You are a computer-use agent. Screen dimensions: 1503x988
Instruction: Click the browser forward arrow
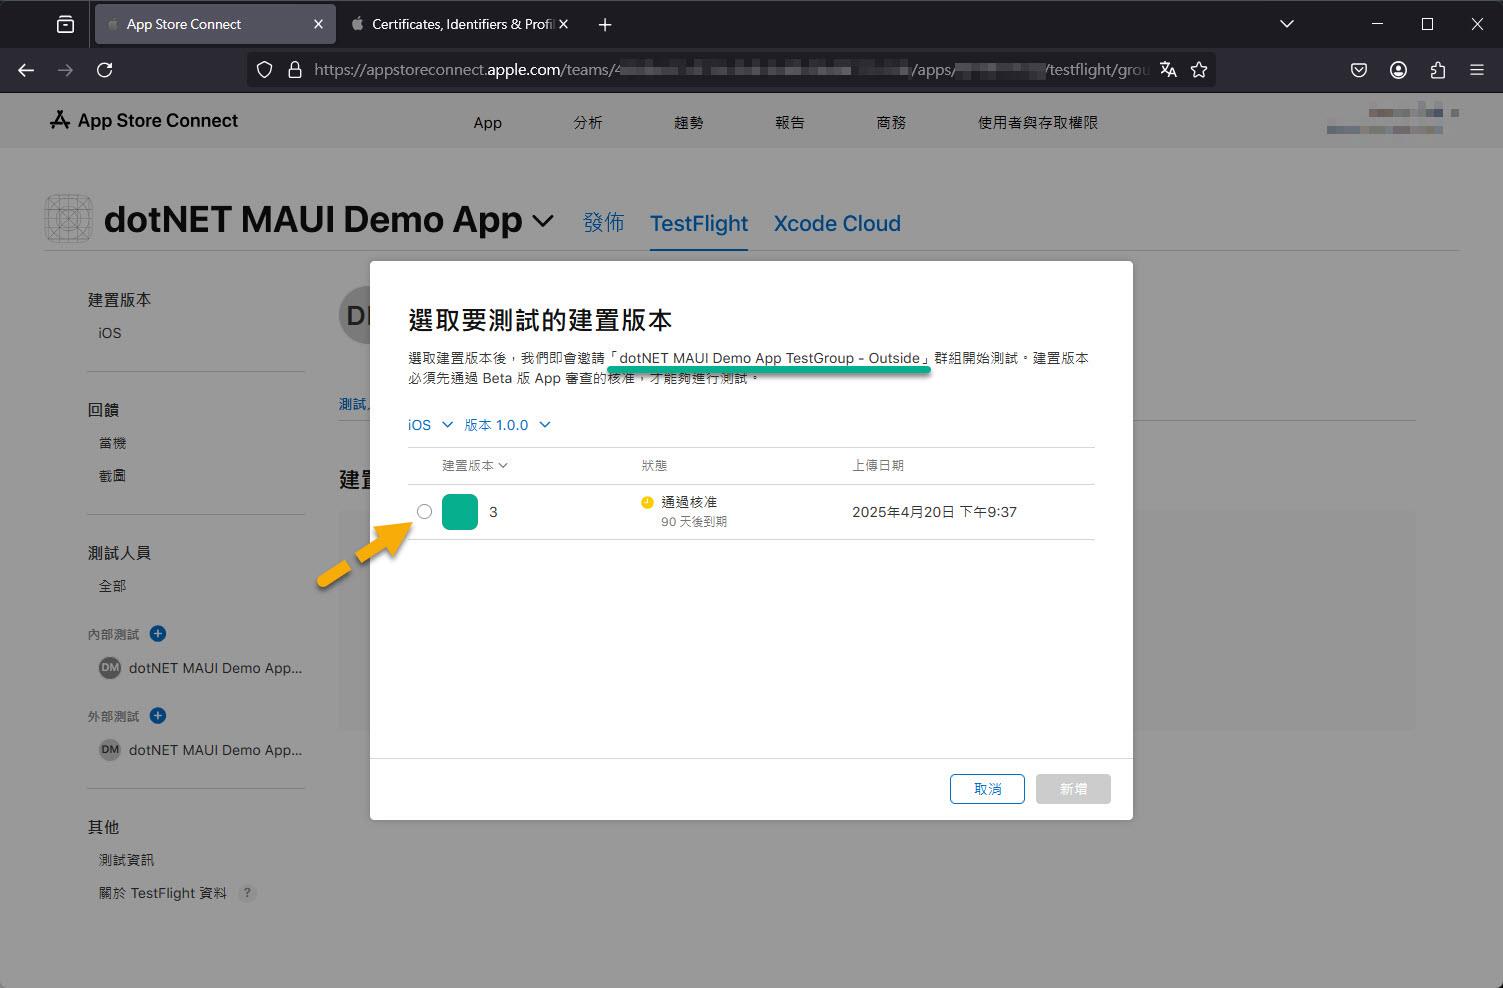(65, 70)
